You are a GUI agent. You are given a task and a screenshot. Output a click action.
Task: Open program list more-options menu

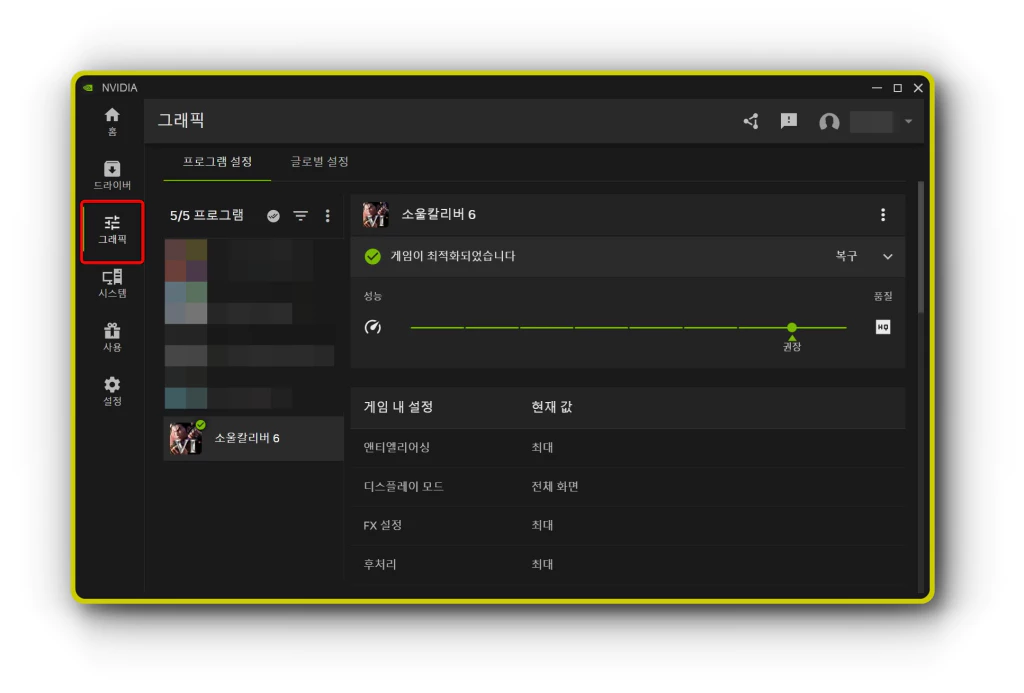tap(327, 216)
